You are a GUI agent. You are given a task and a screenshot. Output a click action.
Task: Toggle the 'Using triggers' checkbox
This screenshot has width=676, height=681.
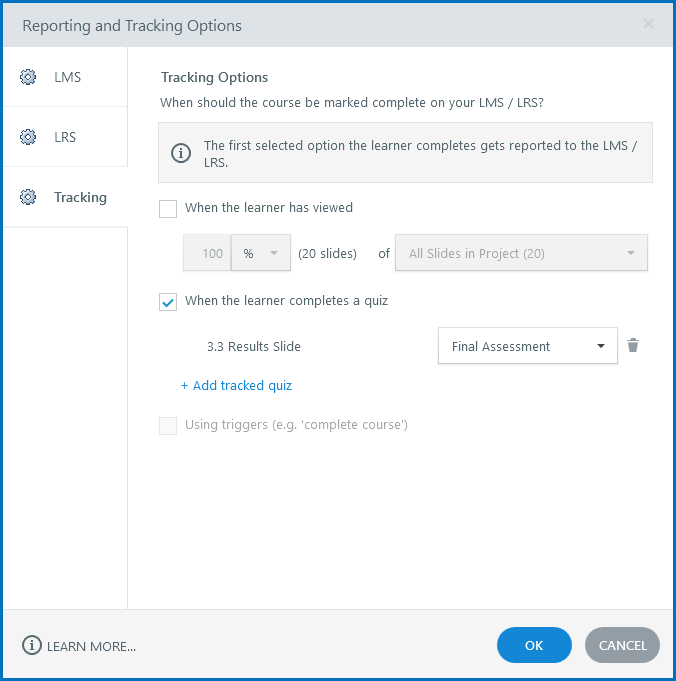168,425
